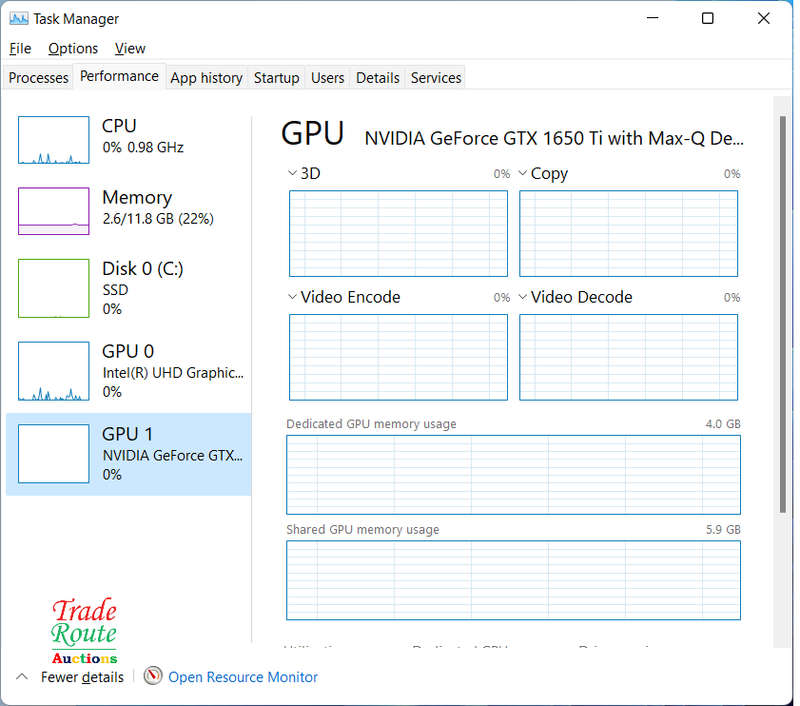Switch to the App history tab
The width and height of the screenshot is (800, 706).
click(207, 78)
